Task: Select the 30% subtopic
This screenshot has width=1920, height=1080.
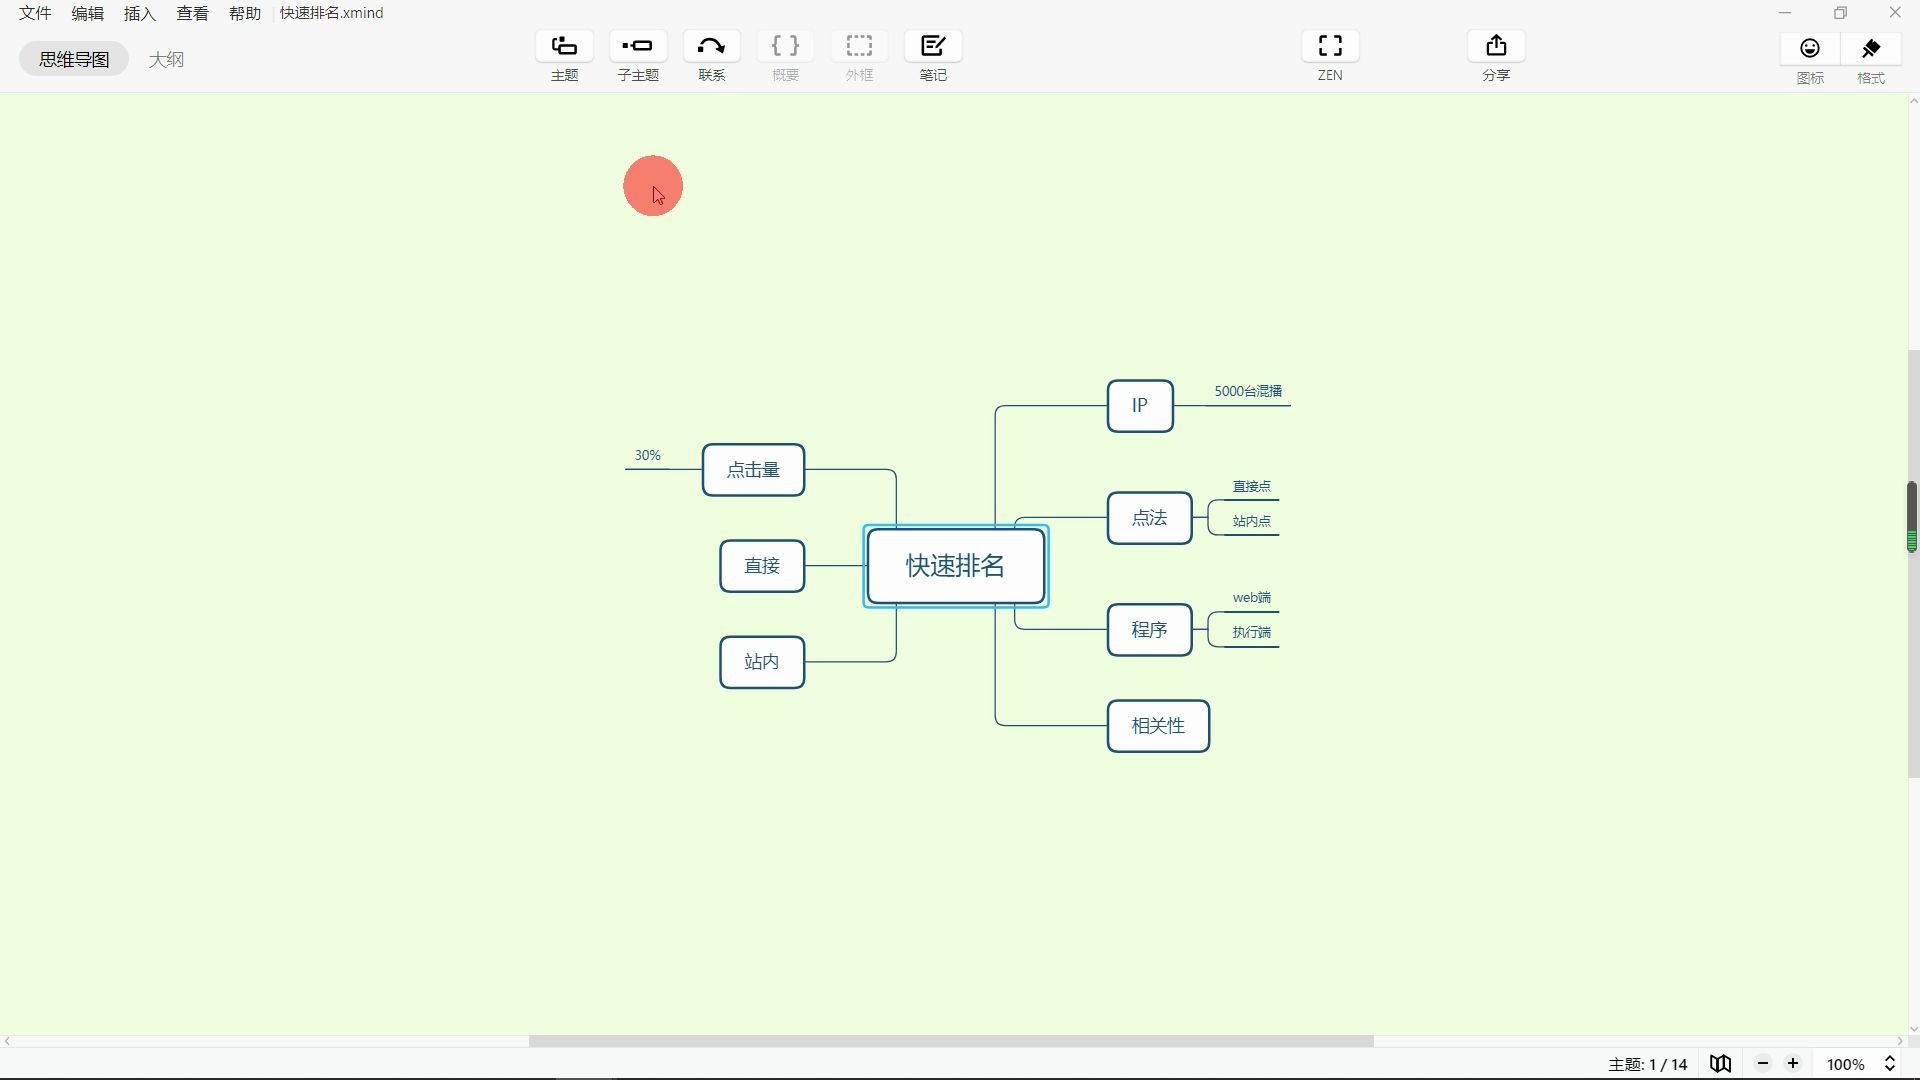Action: tap(648, 455)
